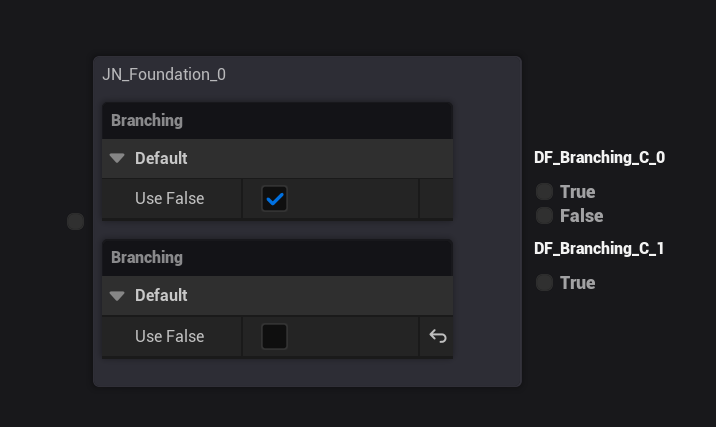Image resolution: width=716 pixels, height=427 pixels.
Task: Click the Use False label in second Branching
Action: click(x=169, y=336)
